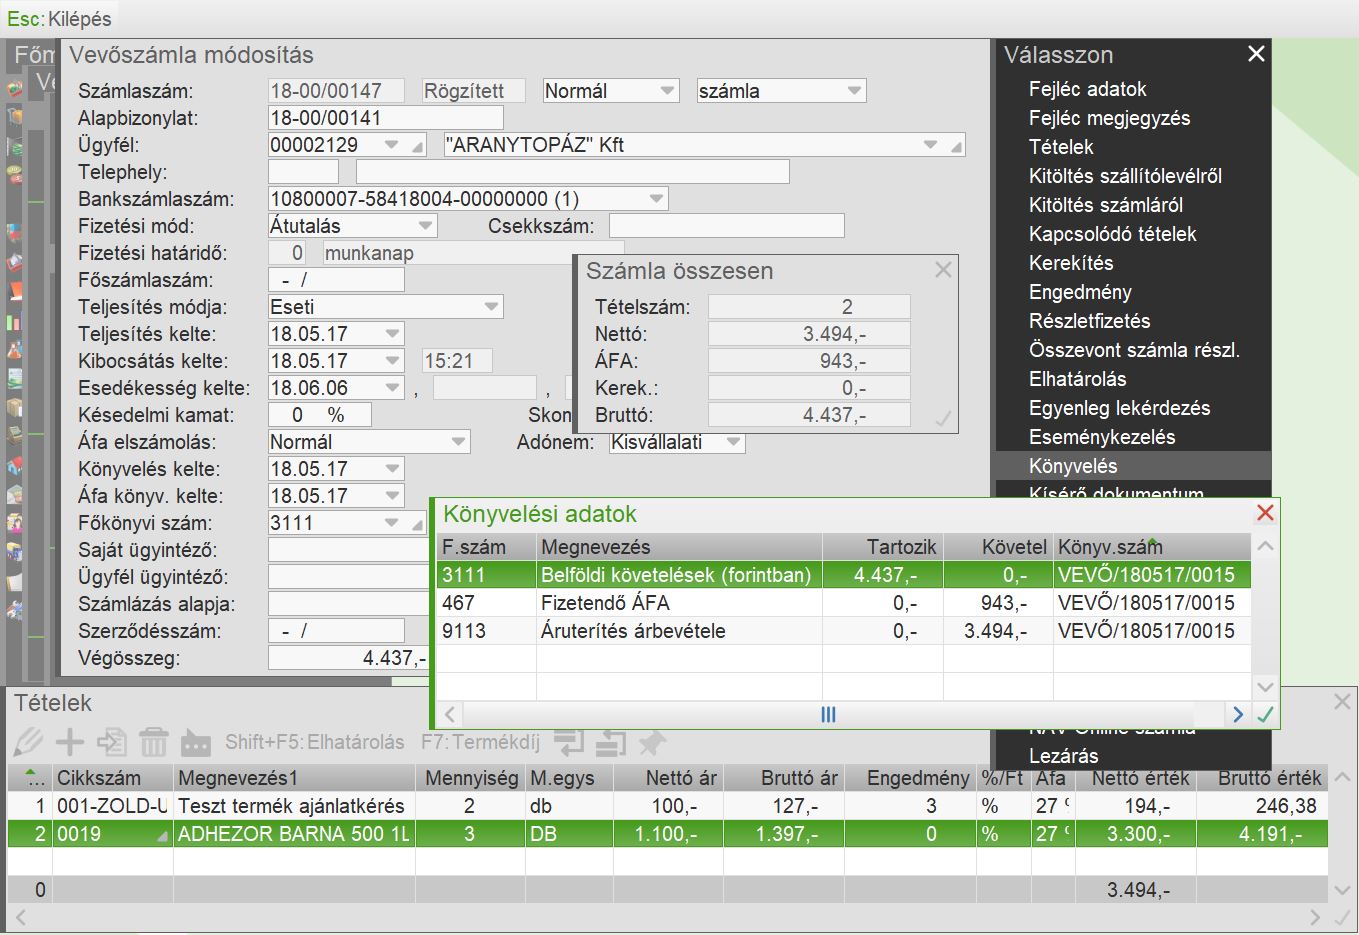Open the Bankszámlaszám dropdown
Screen dimensions: 1359x935
656,199
